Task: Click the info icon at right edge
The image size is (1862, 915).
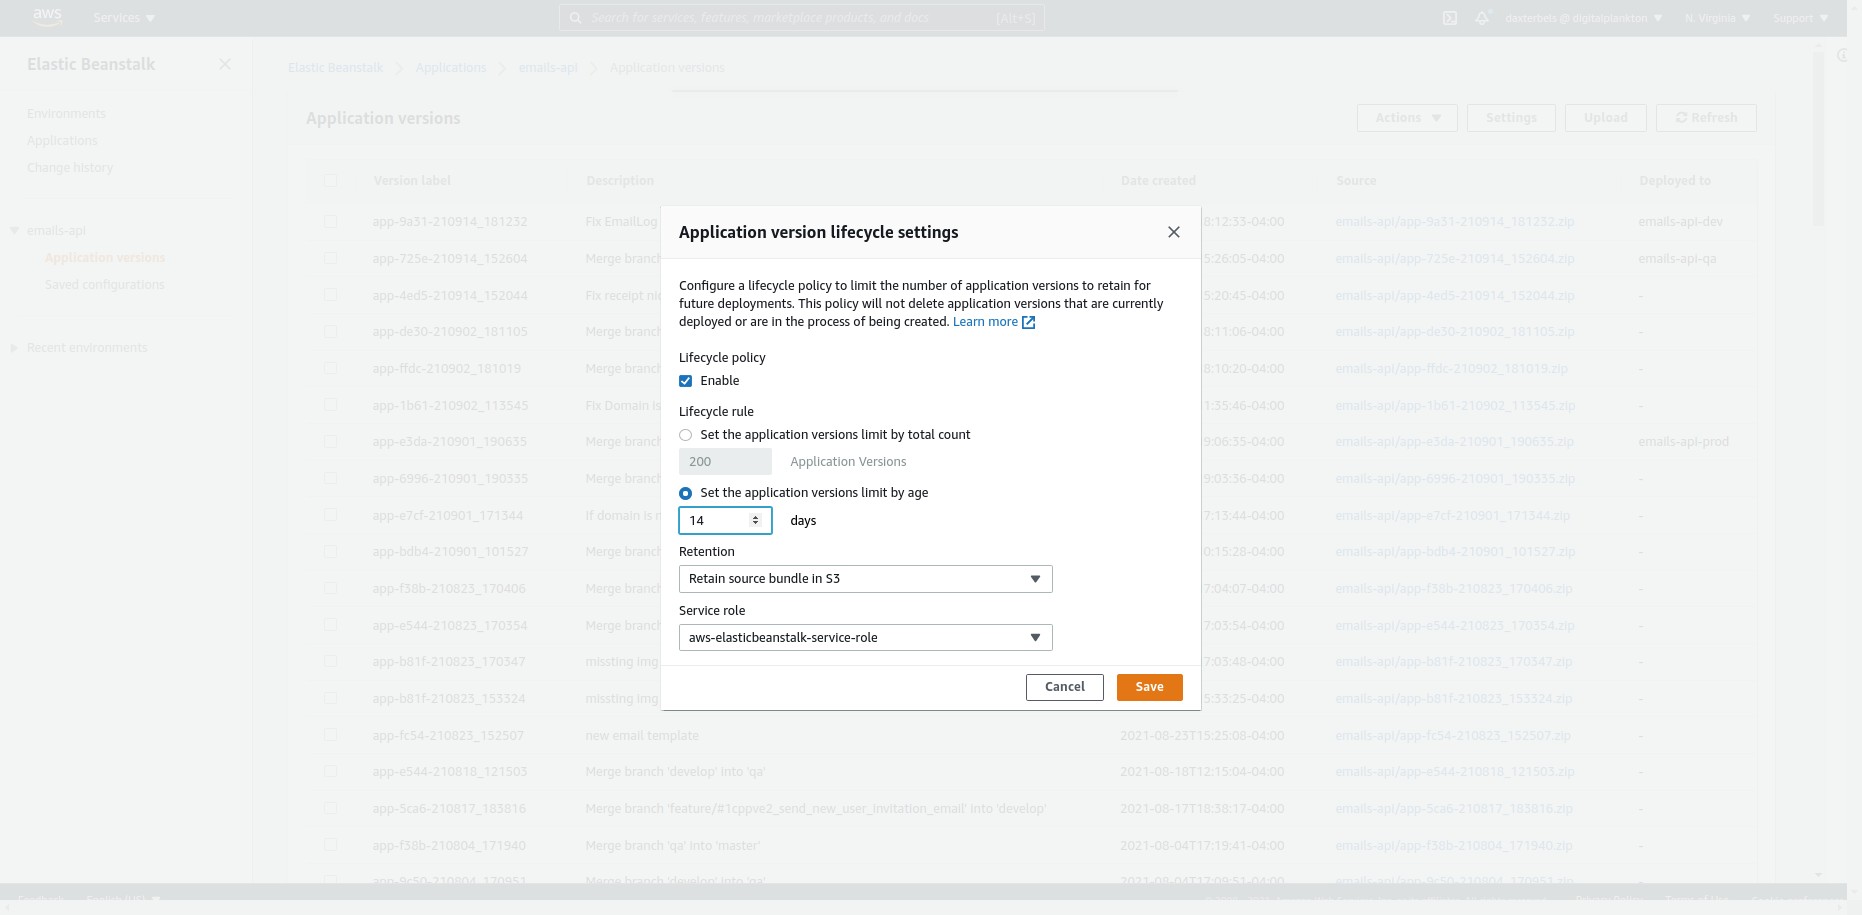Action: click(1842, 56)
